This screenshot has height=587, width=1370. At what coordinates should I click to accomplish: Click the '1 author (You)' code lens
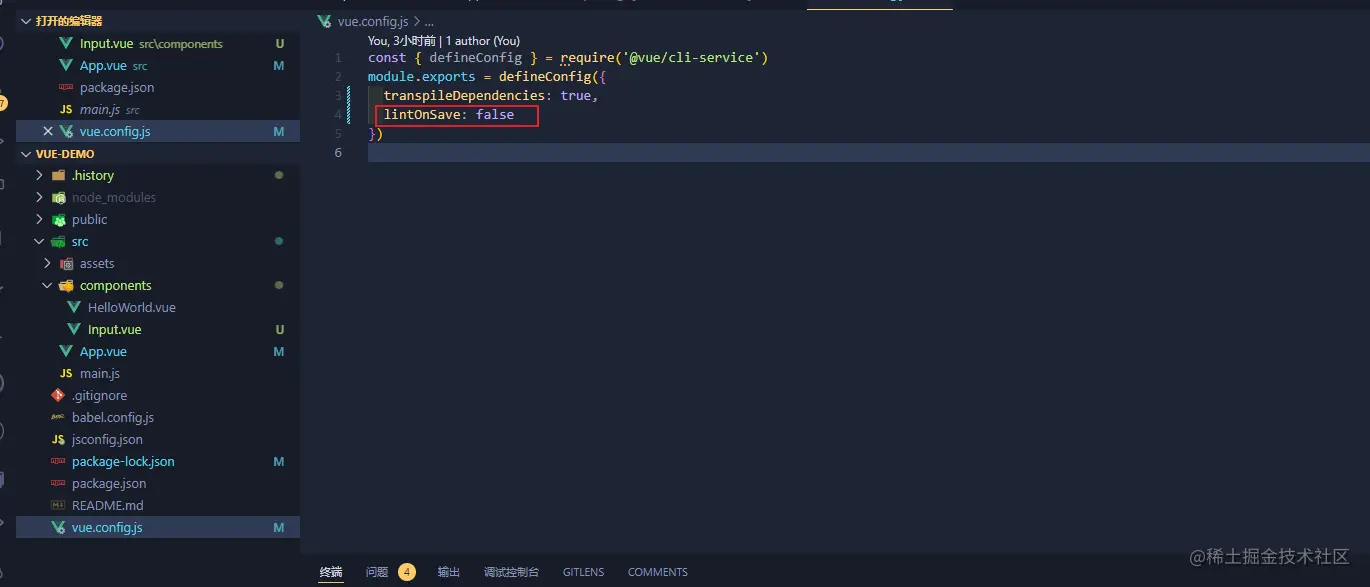pyautogui.click(x=483, y=41)
